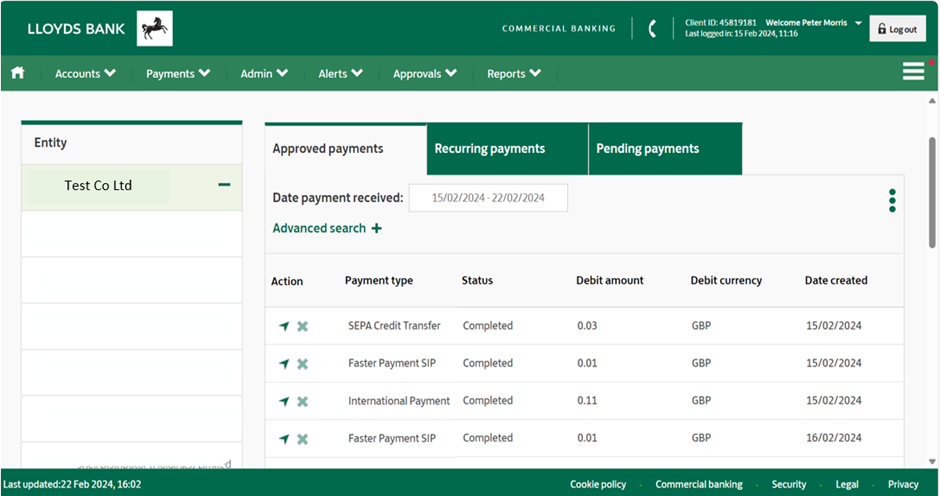
Task: Click GBP currency in SEPA Credit Transfer row
Action: tap(701, 326)
